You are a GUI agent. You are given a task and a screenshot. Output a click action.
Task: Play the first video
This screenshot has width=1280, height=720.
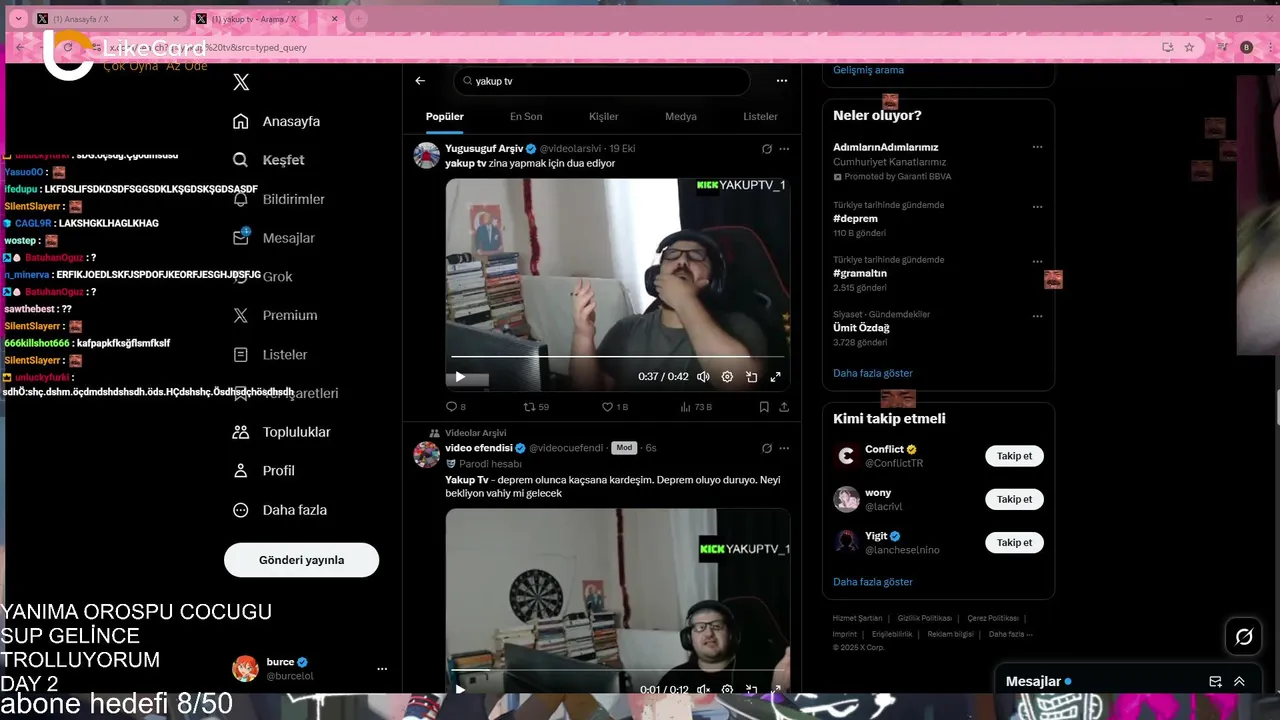pos(460,377)
